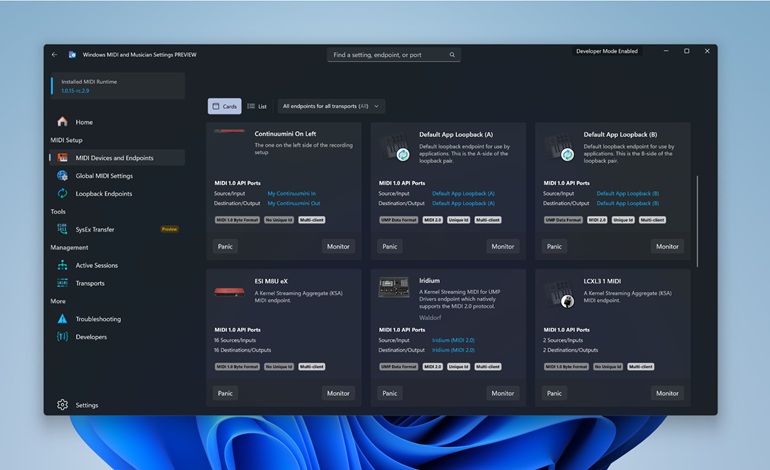Click the MIDI app icon in title bar
Screen dimensions: 770x470
(72, 55)
